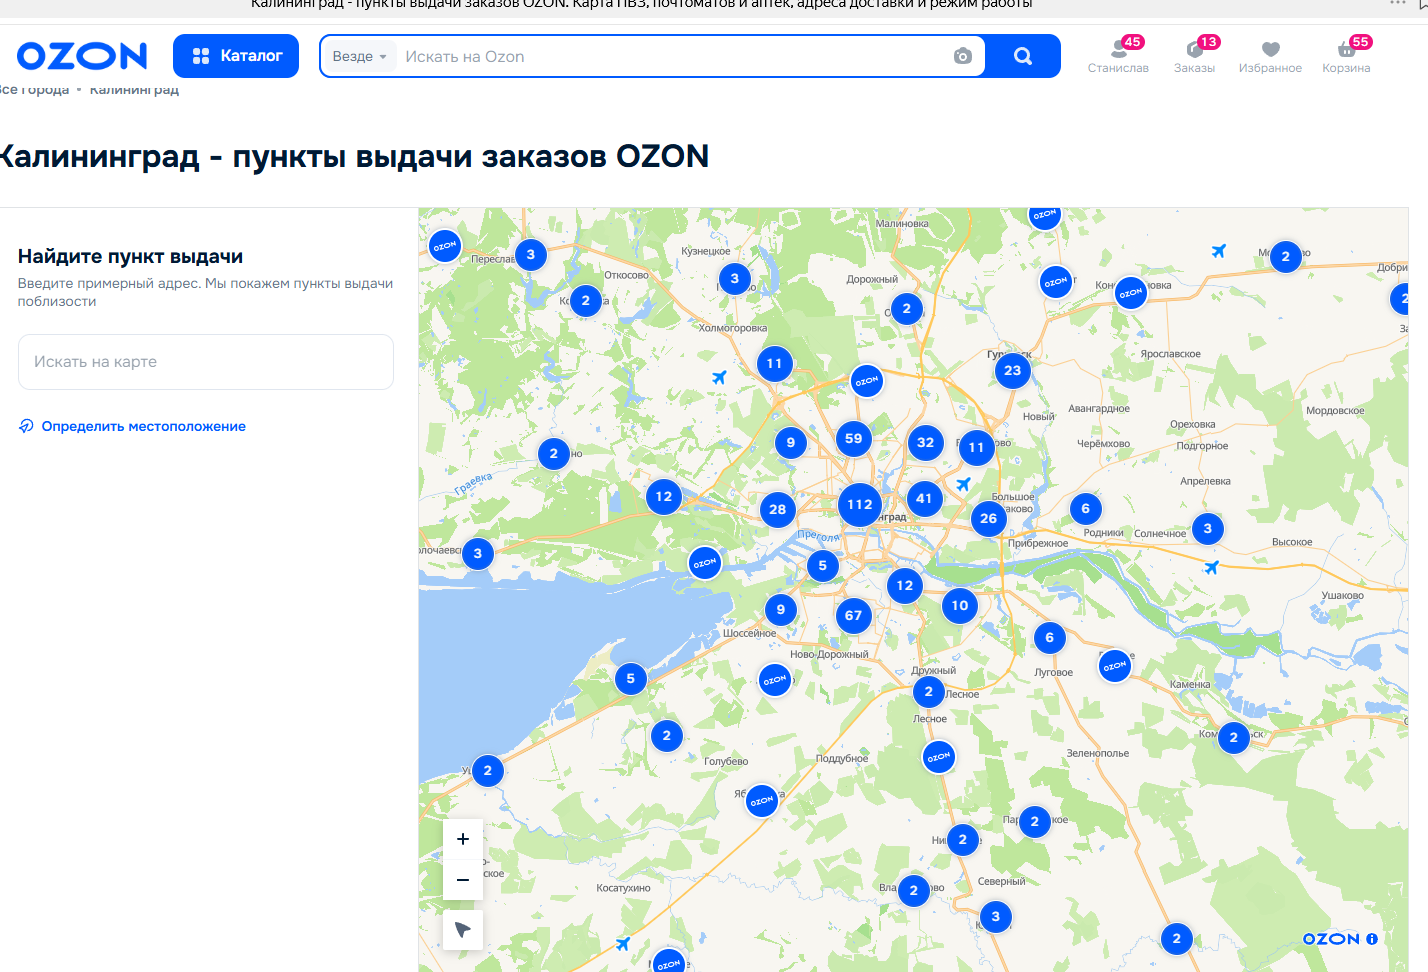This screenshot has height=972, width=1428.
Task: Expand the cluster marker numbered 67
Action: 853,616
